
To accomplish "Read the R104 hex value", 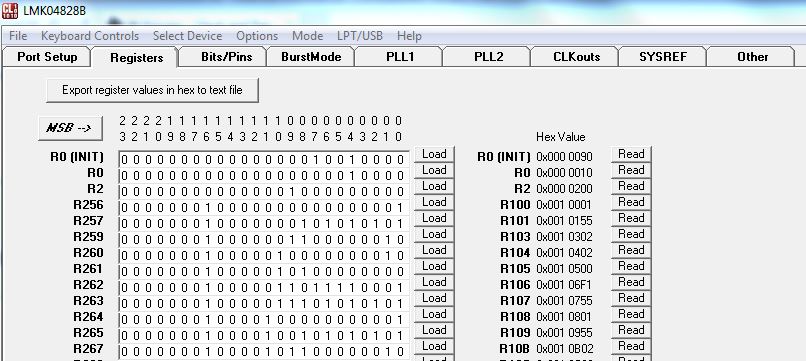I will coord(631,249).
